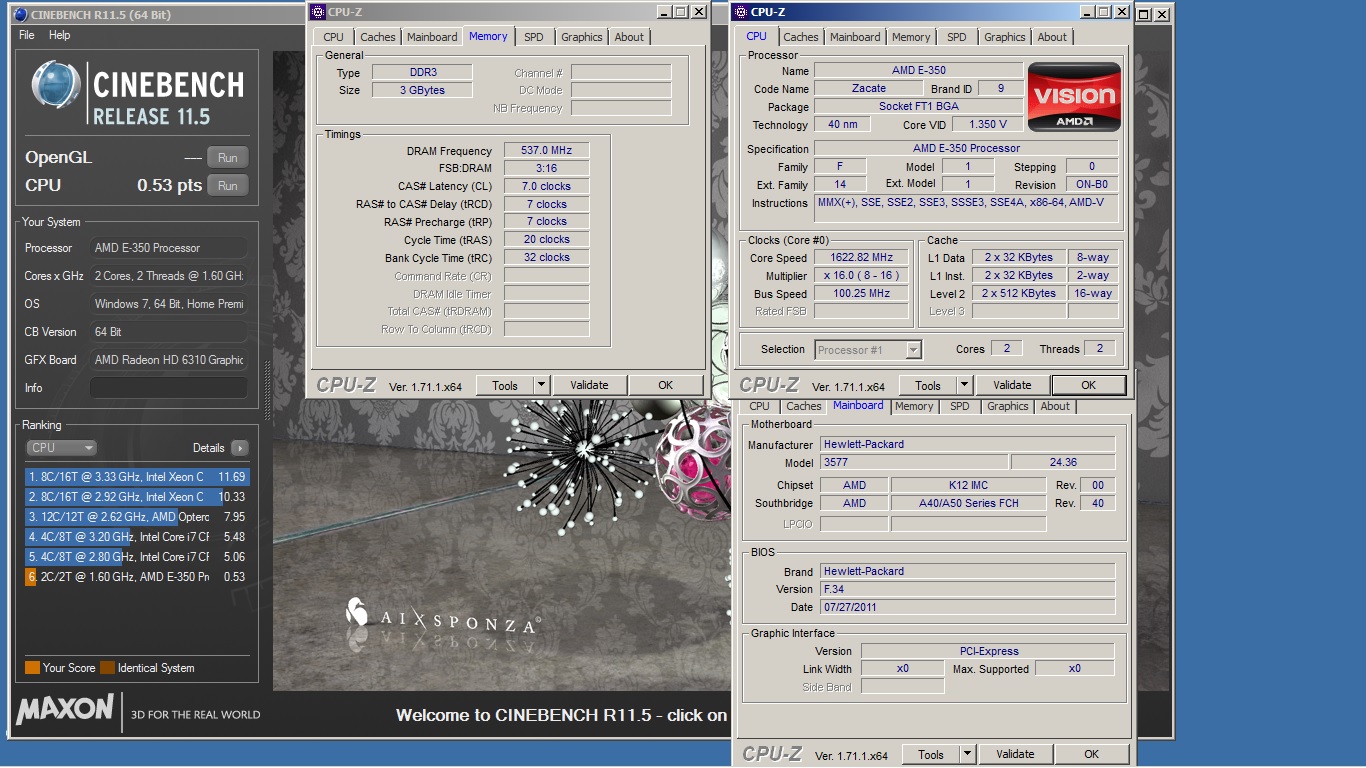Click Tools in bottom Mainboard CPU-Z window
The width and height of the screenshot is (1366, 768).
(931, 755)
